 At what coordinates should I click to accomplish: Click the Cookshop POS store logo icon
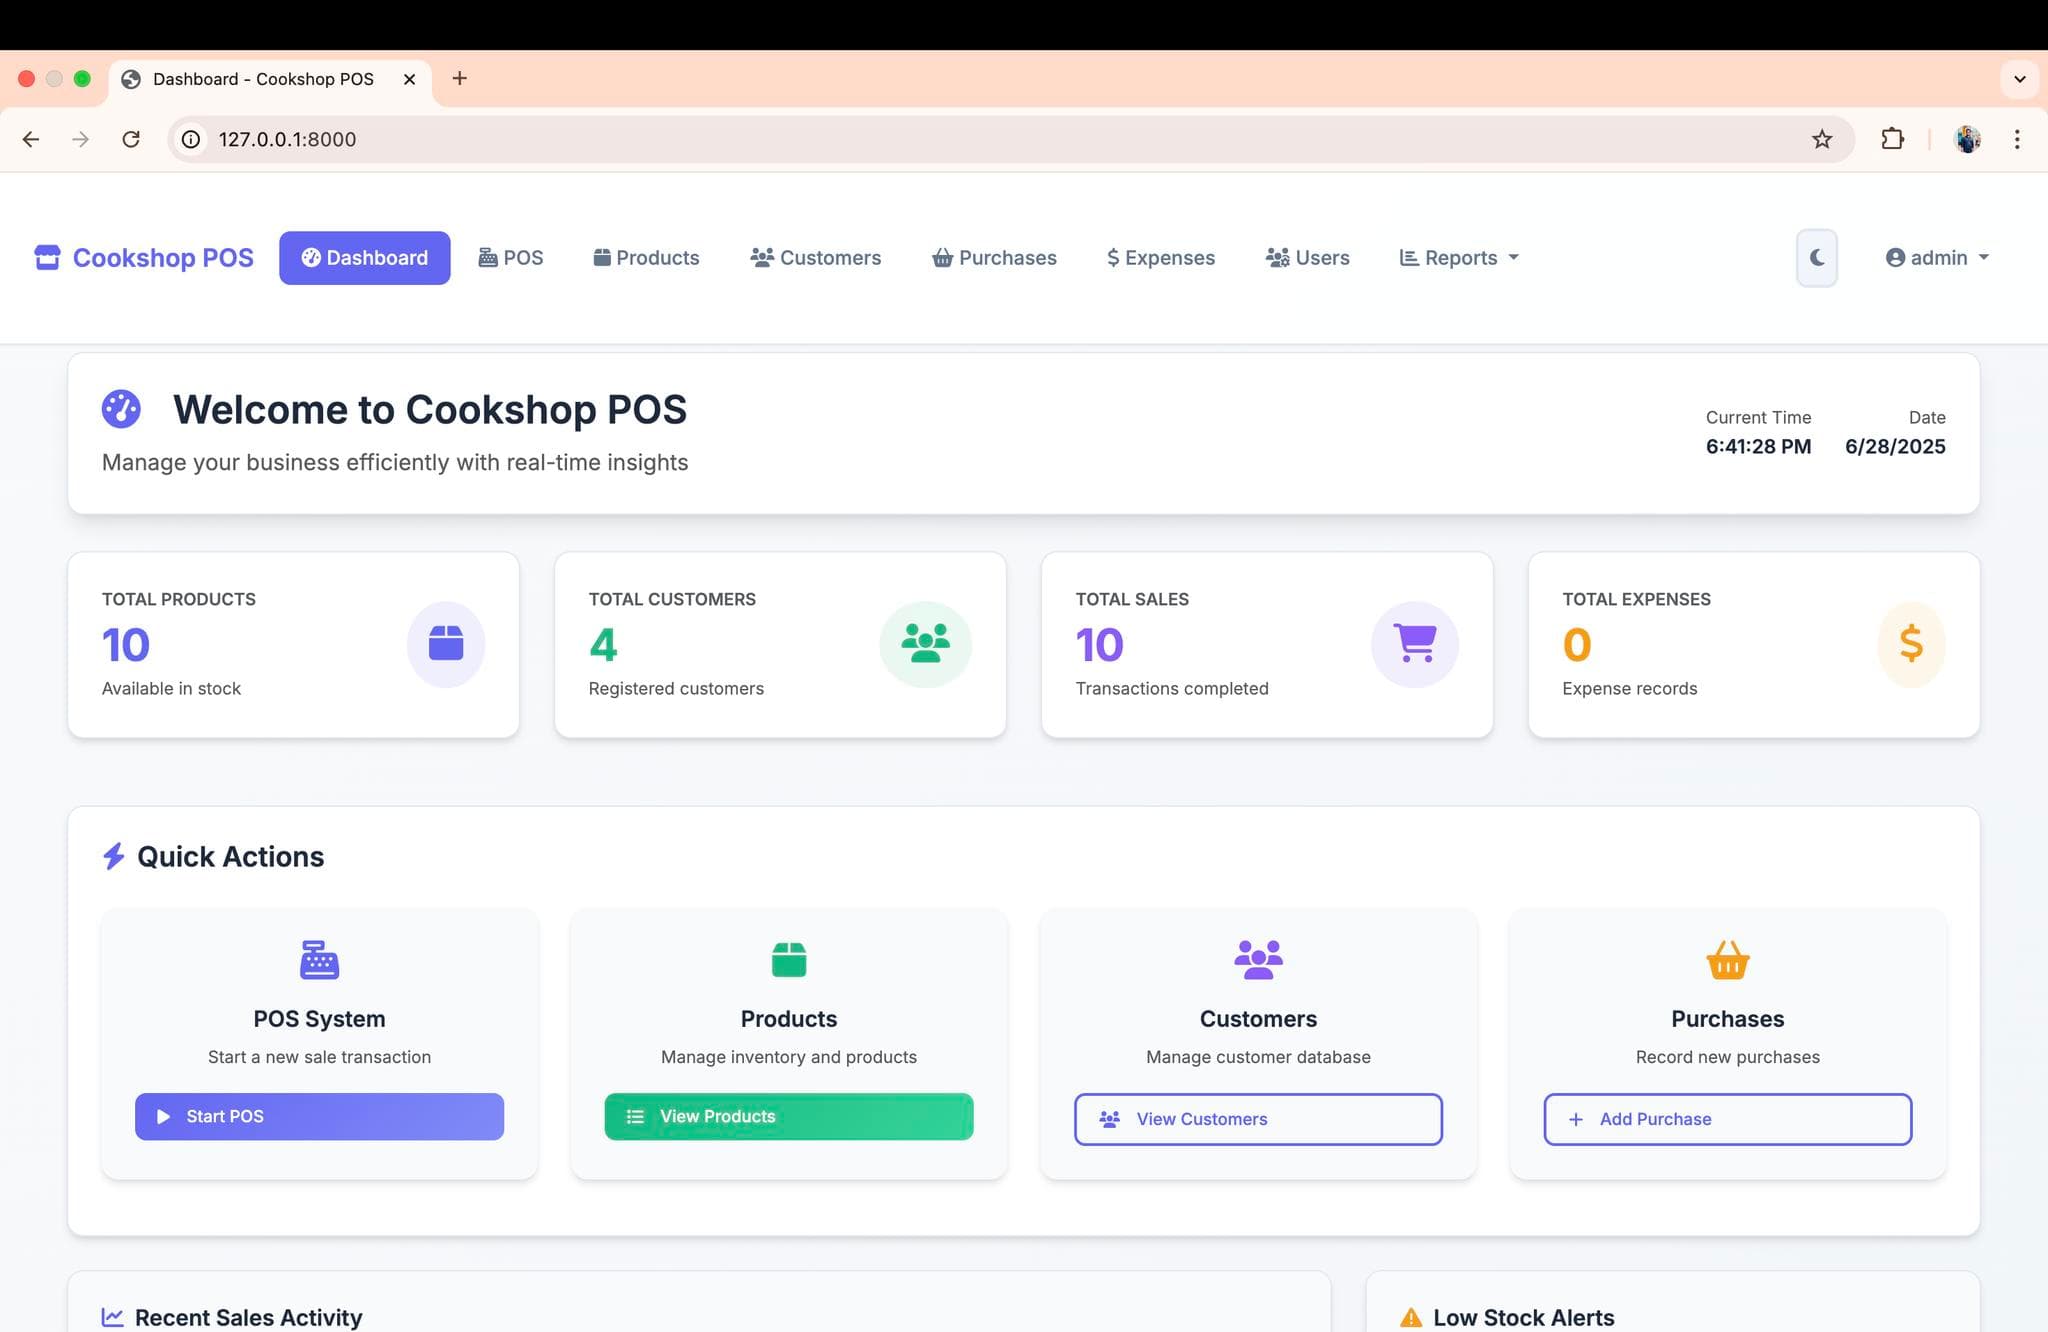[47, 258]
